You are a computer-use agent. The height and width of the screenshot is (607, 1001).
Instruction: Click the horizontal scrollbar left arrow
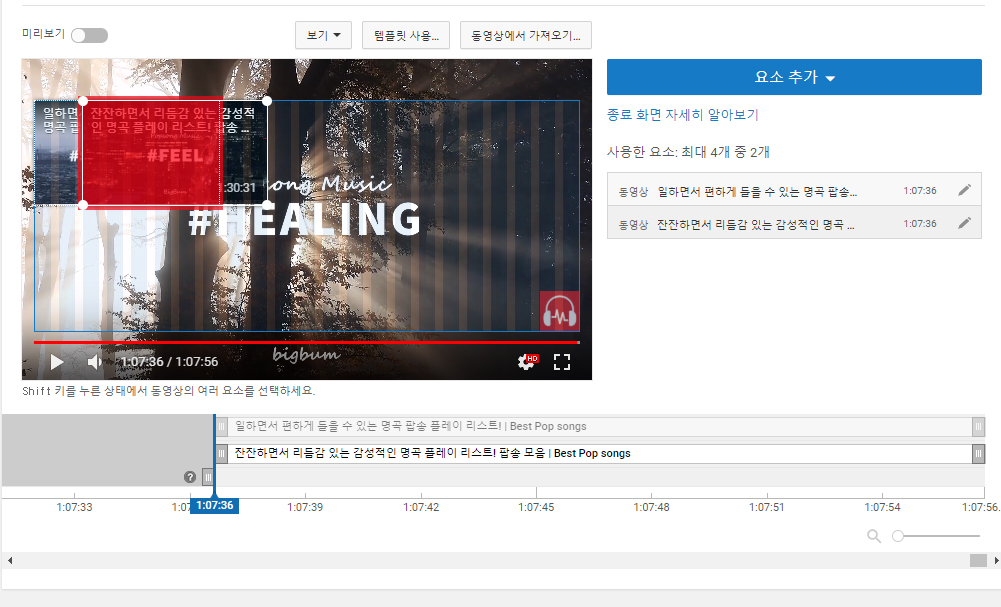pos(10,560)
